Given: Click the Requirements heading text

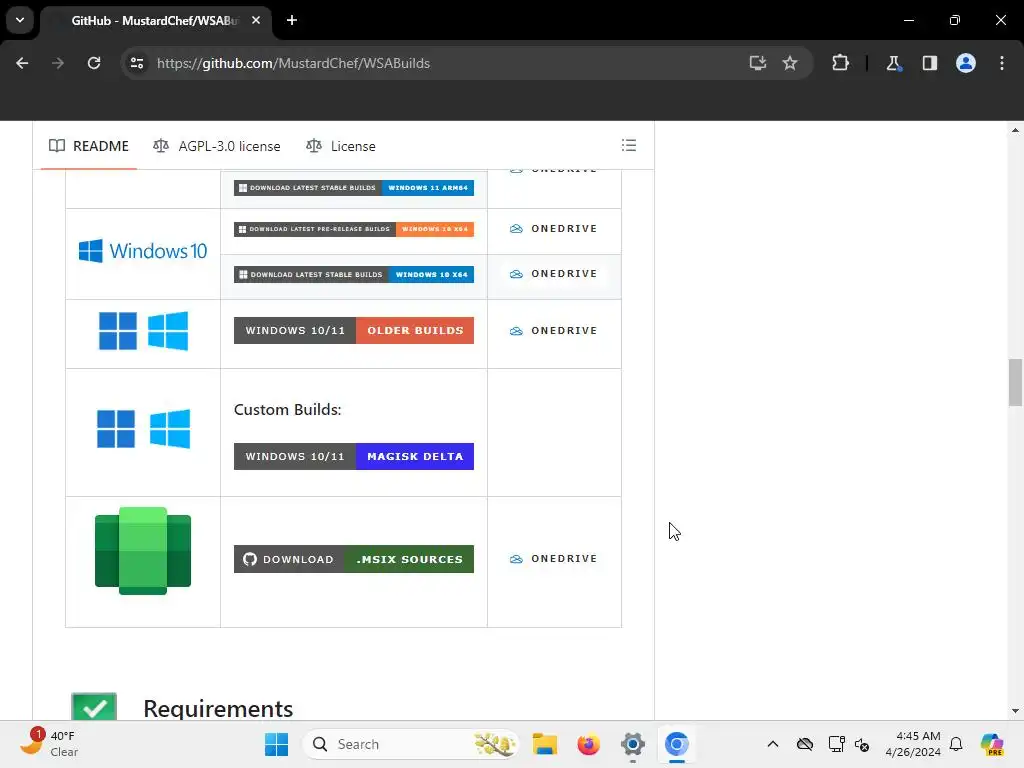Looking at the screenshot, I should point(218,709).
